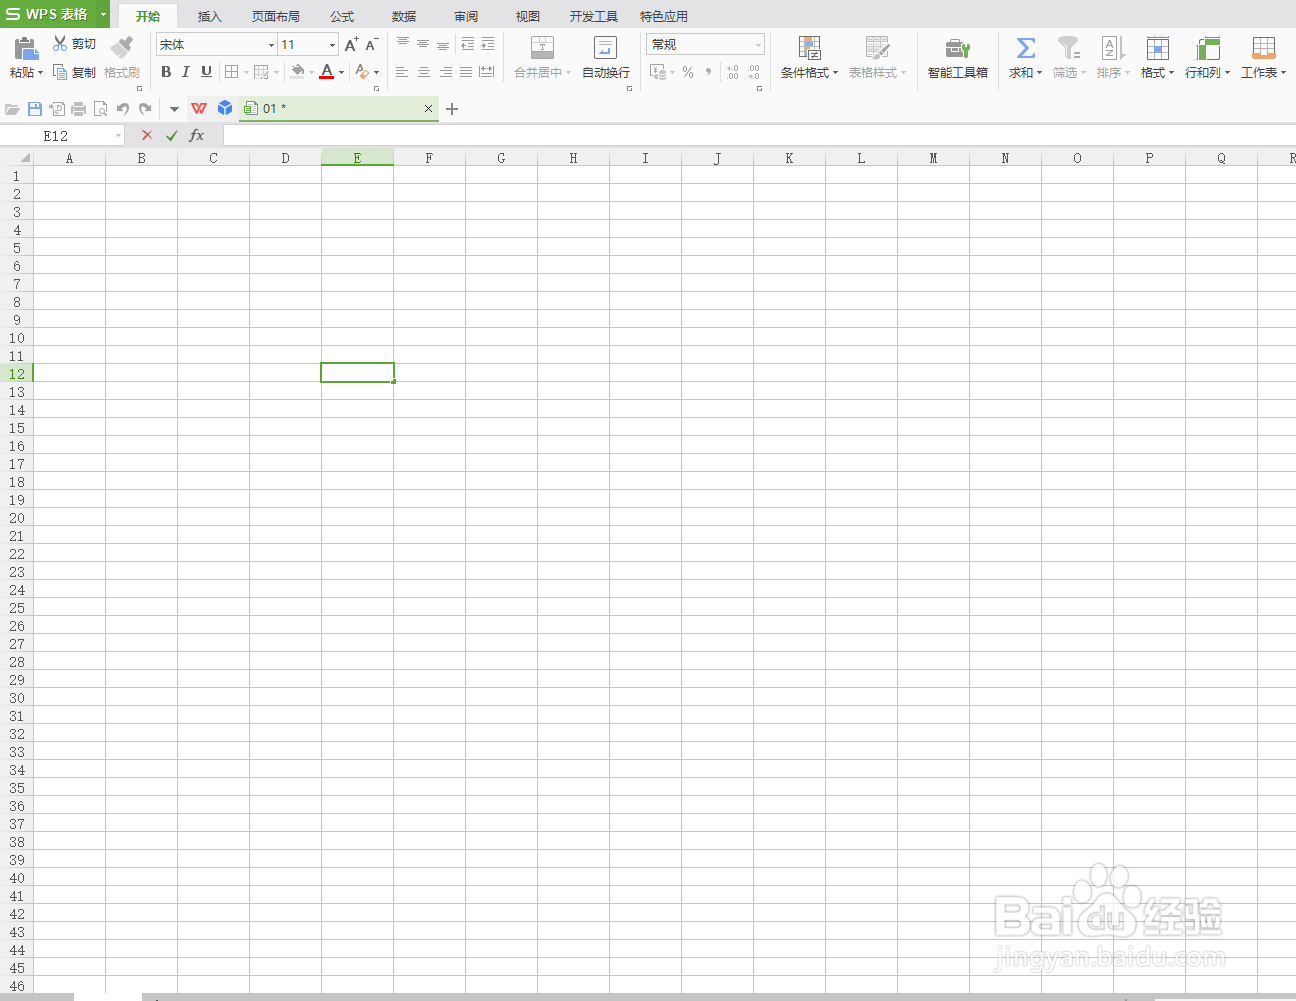Screen dimensions: 1296x1001
Task: Open the font size 11 dropdown
Action: tap(333, 45)
